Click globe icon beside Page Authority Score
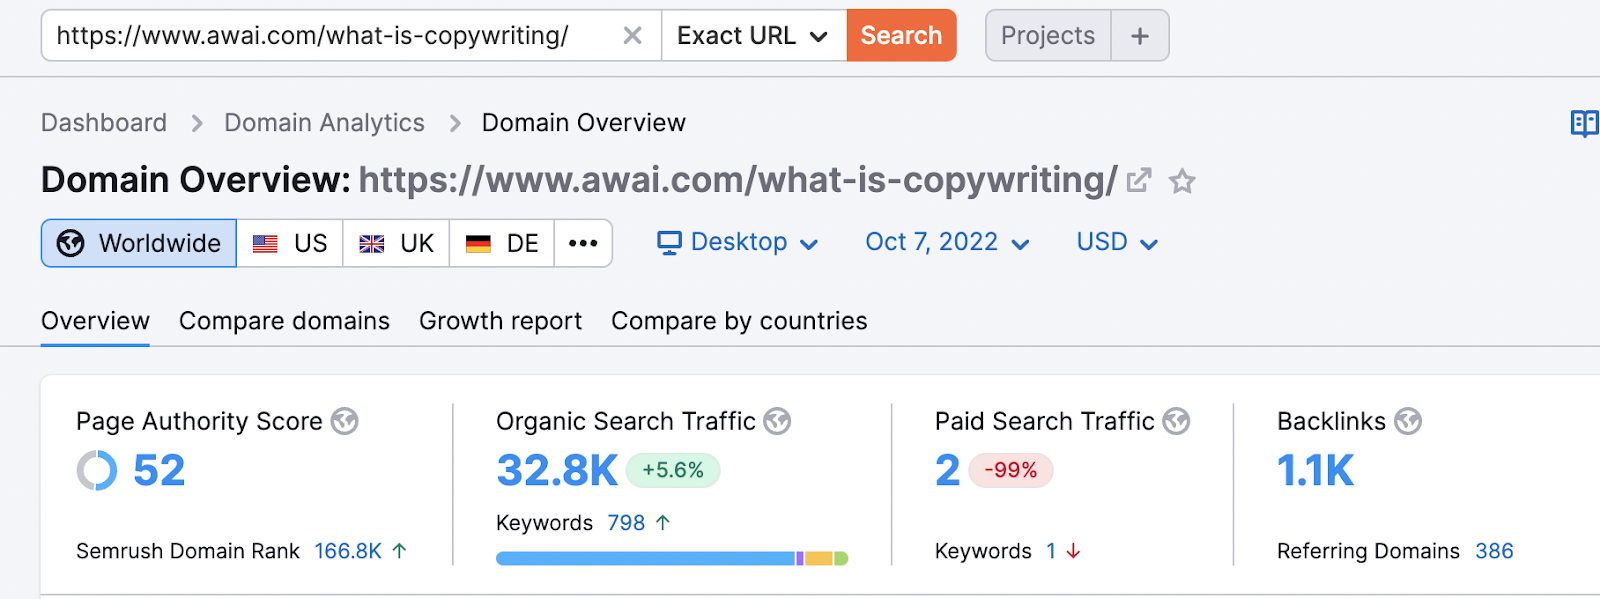1600x599 pixels. (x=345, y=421)
